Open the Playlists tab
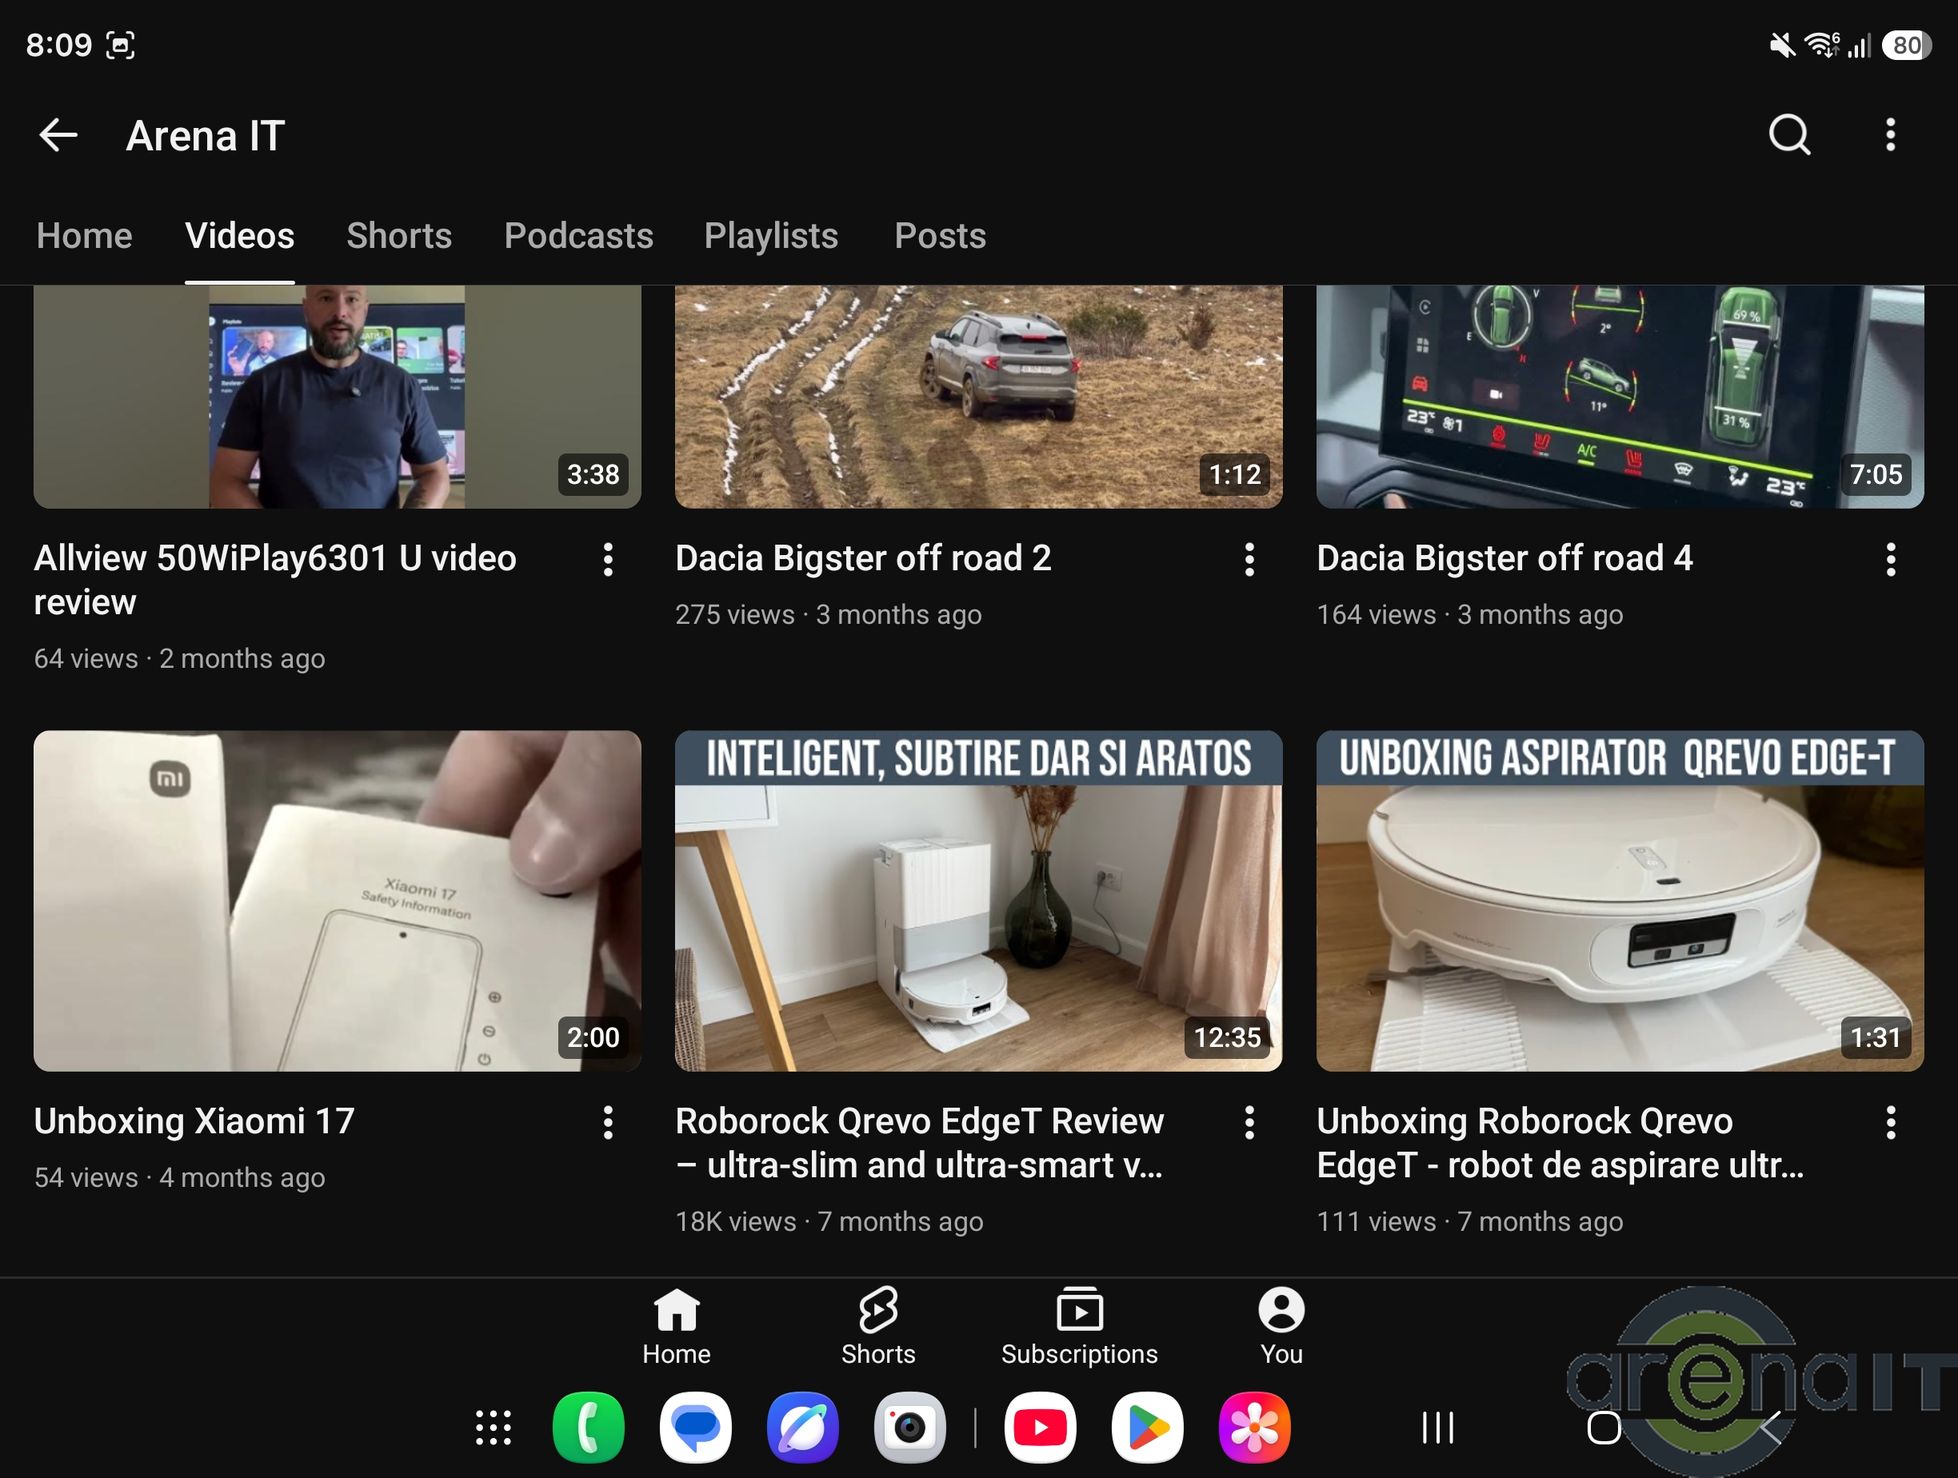Screen dimensions: 1958x1478 point(771,236)
